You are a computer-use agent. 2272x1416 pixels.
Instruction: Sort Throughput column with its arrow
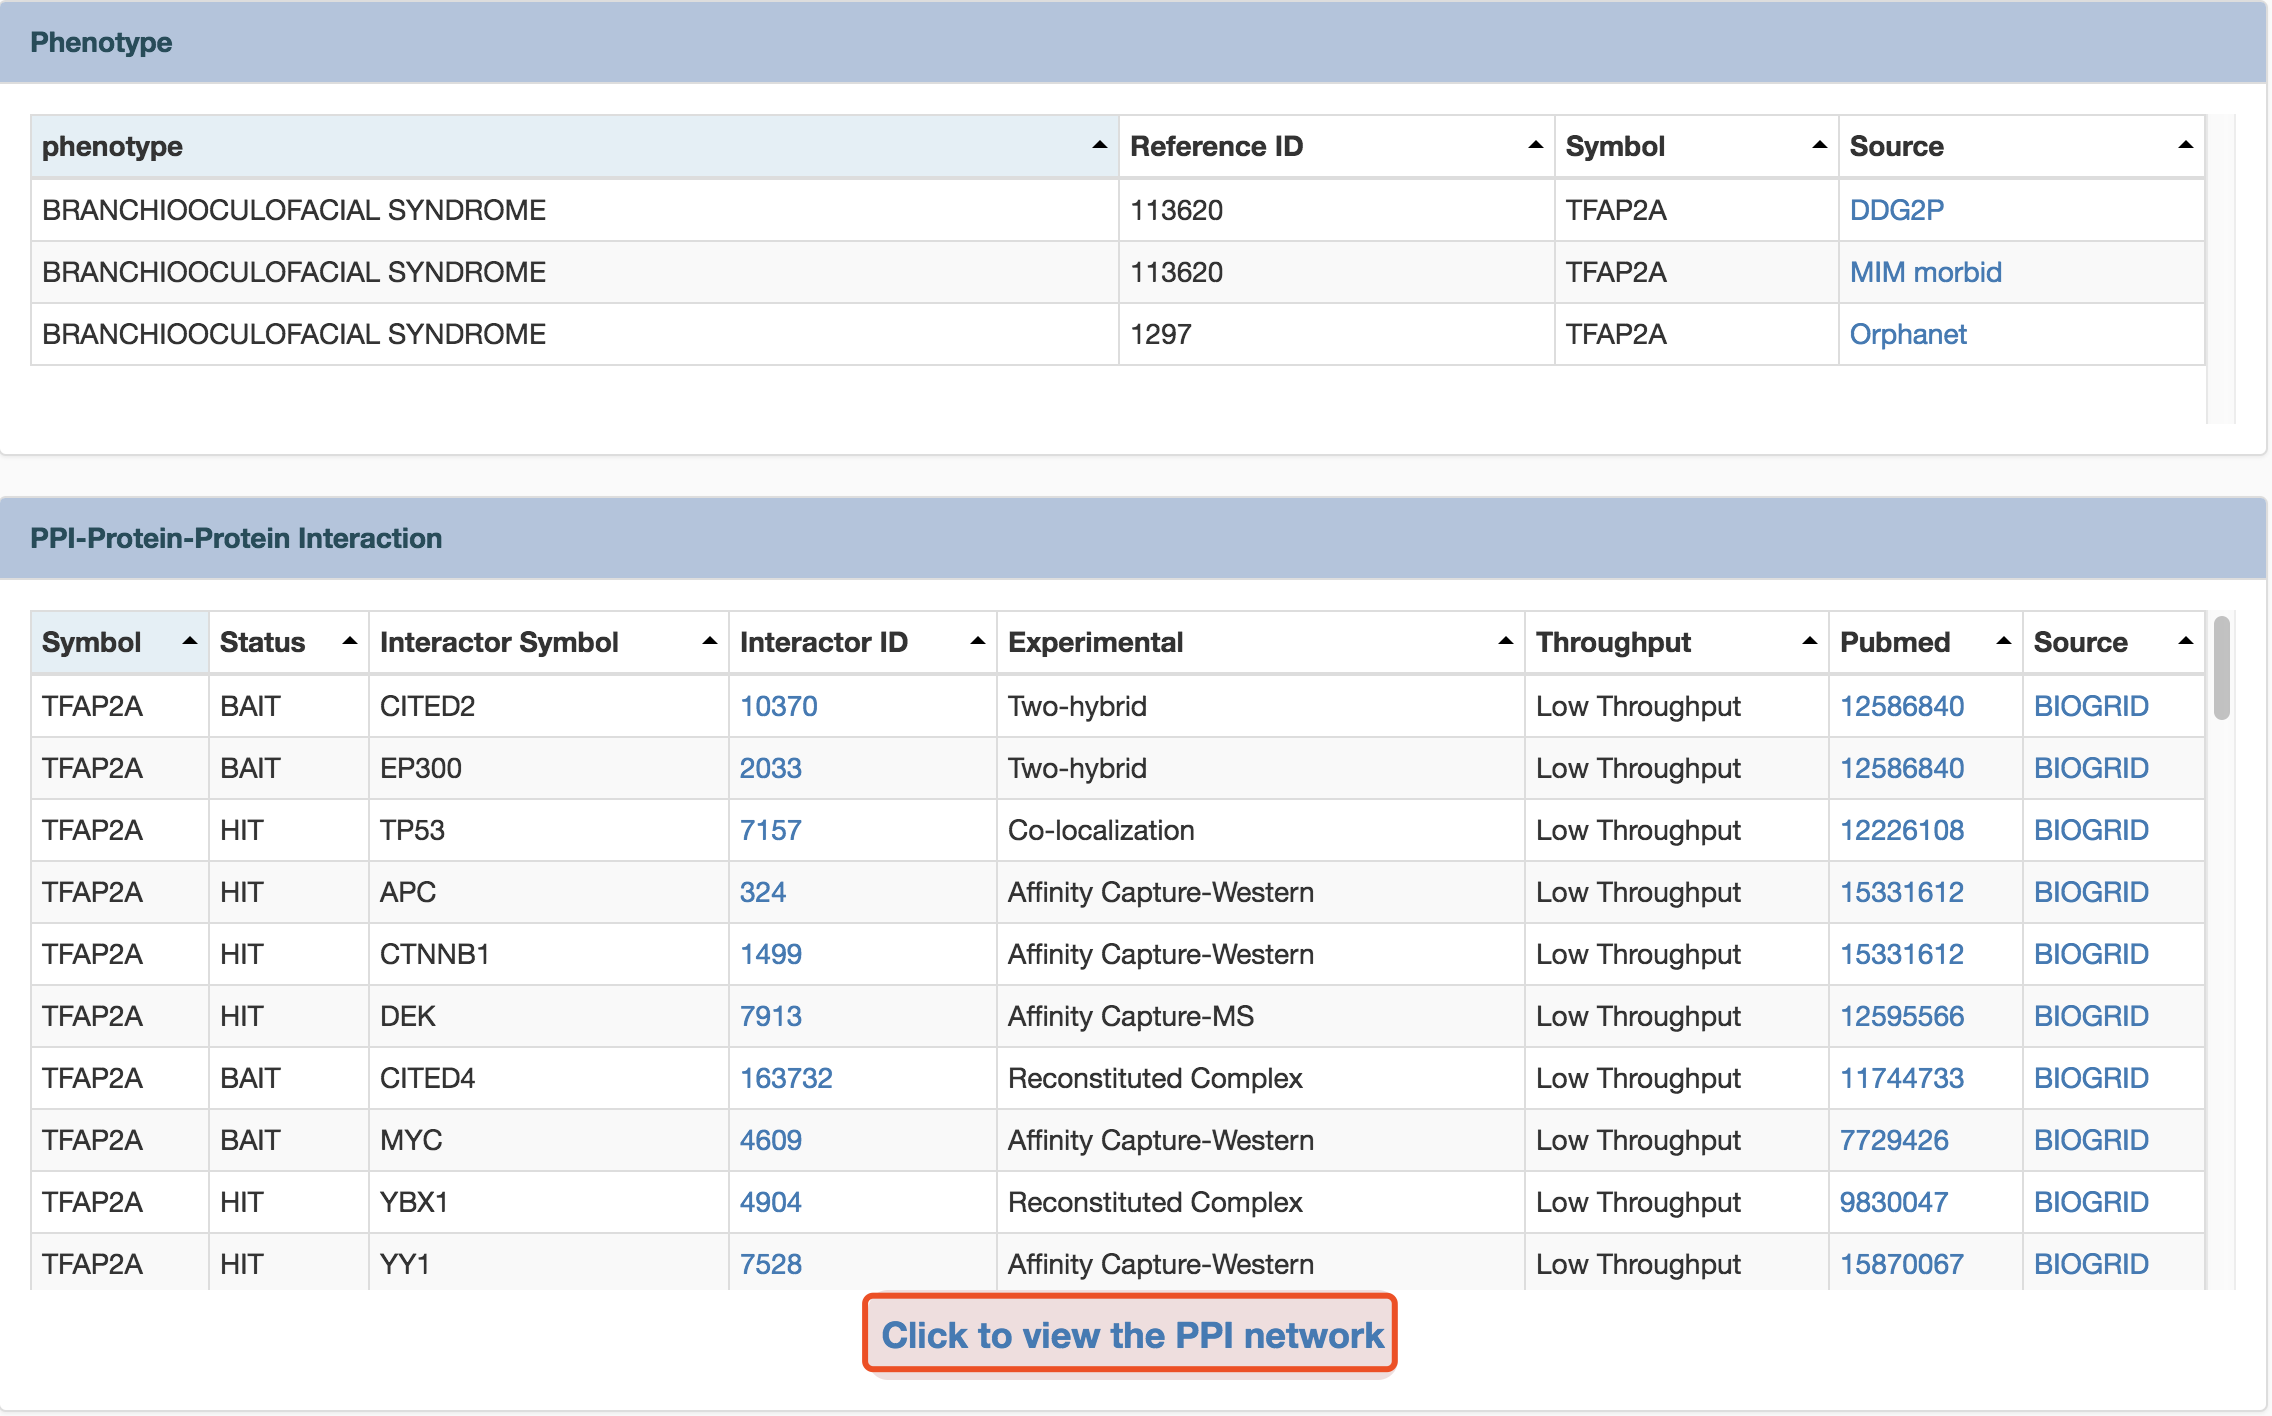click(1809, 642)
